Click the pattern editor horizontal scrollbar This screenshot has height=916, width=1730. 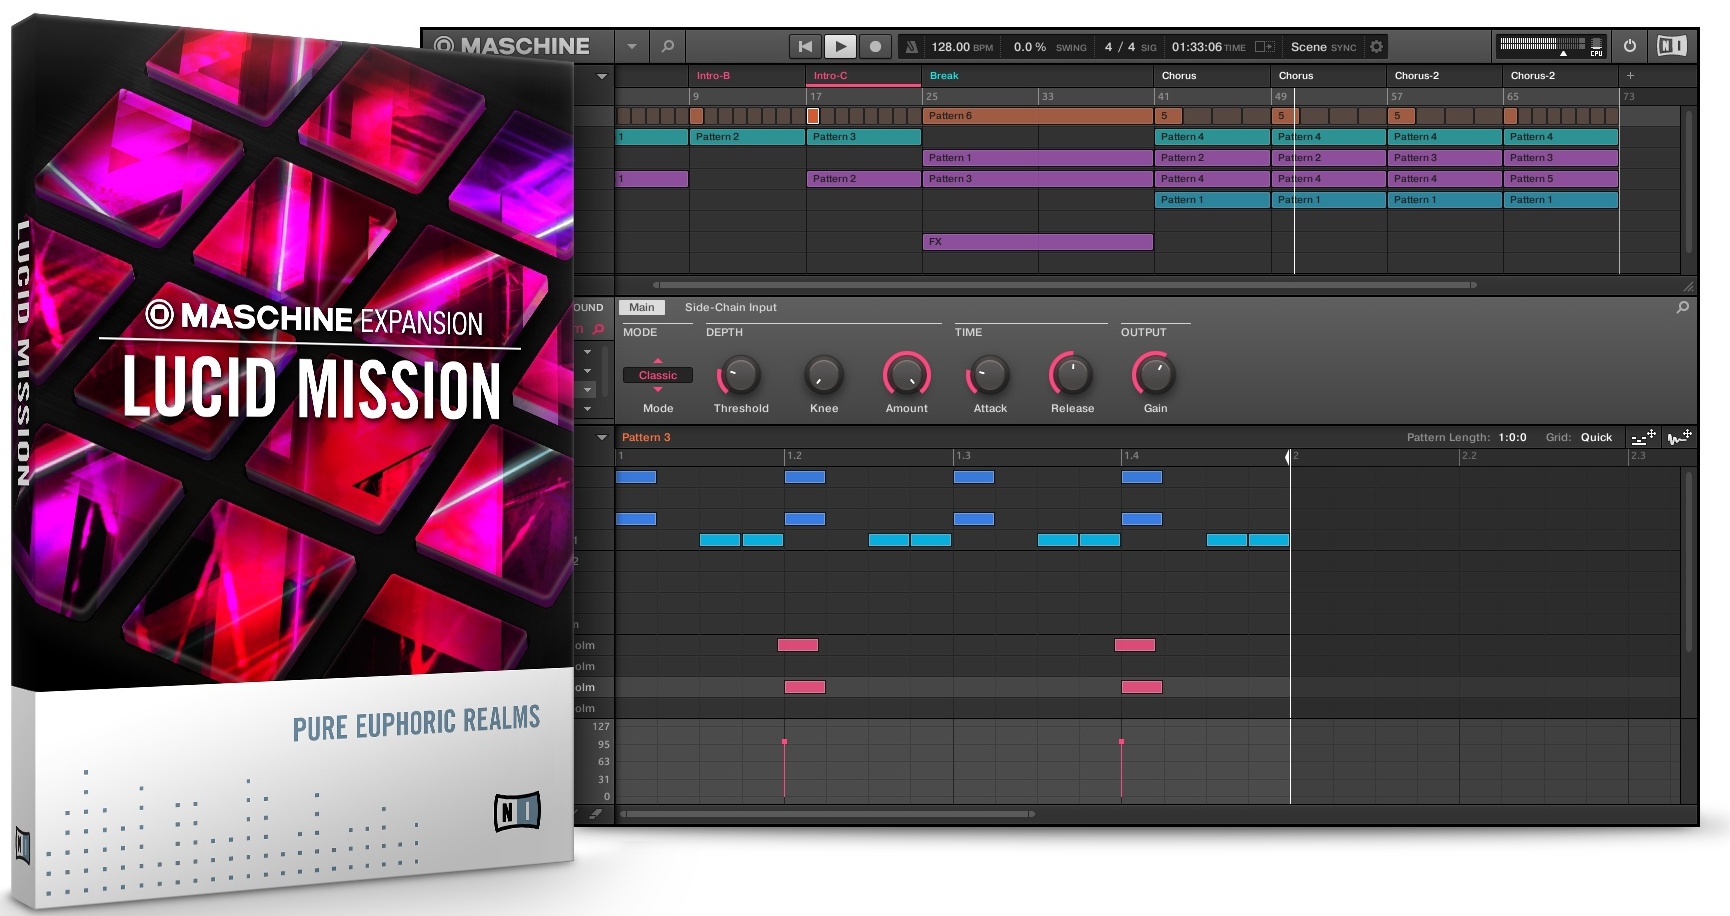tap(826, 814)
